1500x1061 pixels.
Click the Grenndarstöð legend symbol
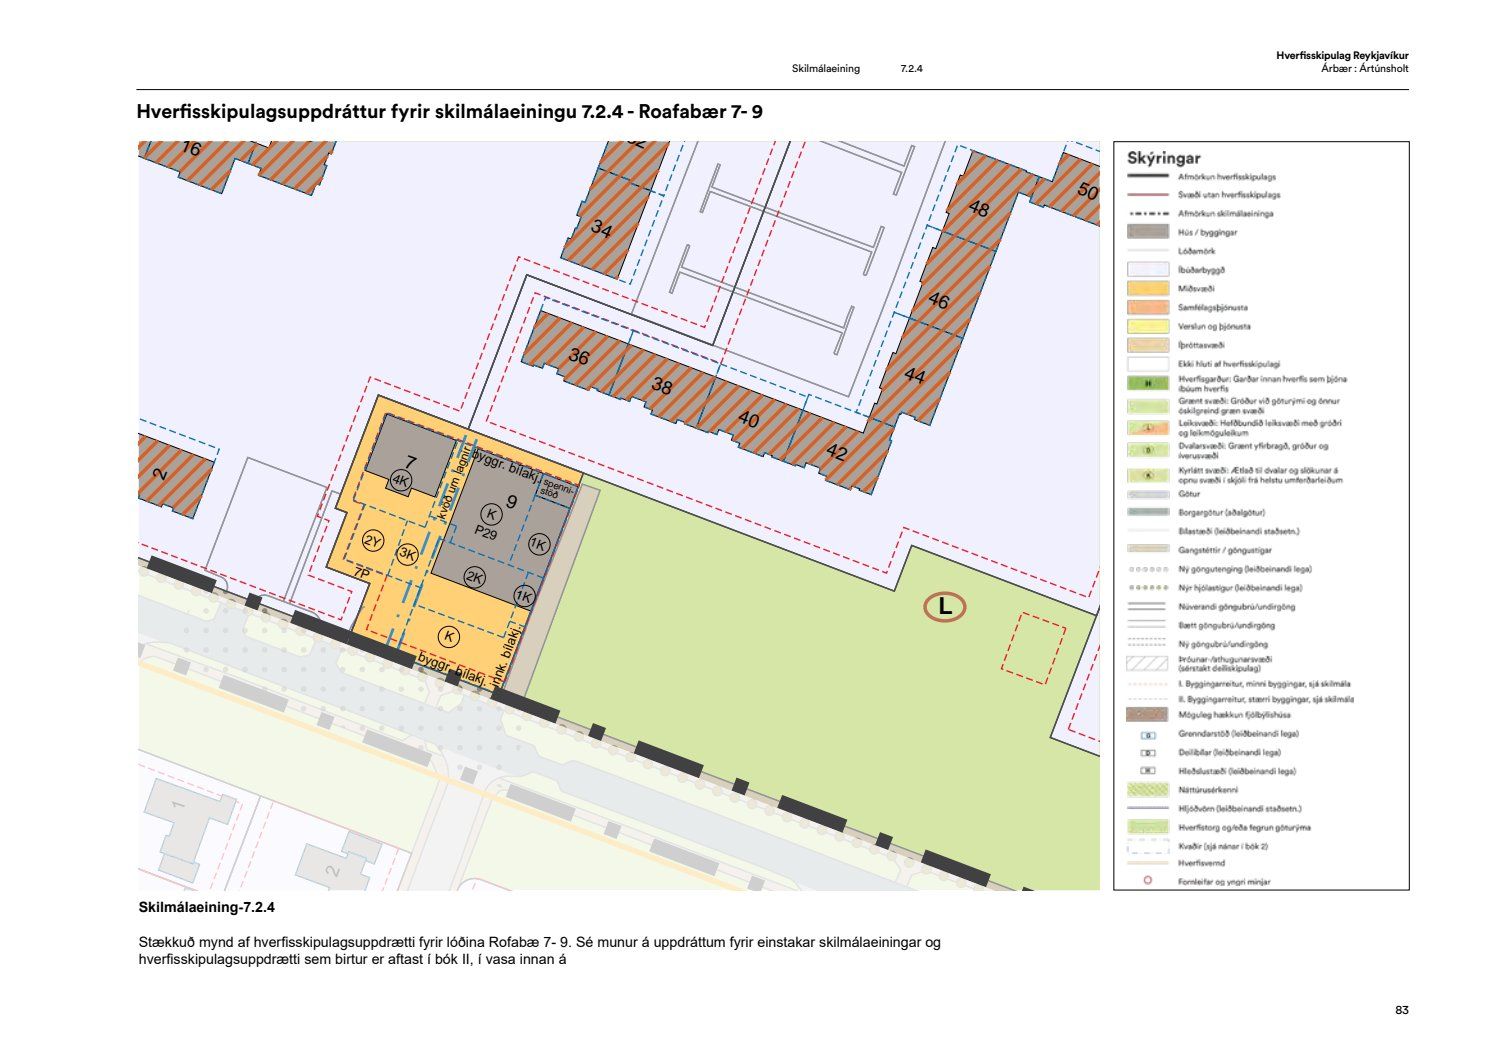click(x=1147, y=734)
